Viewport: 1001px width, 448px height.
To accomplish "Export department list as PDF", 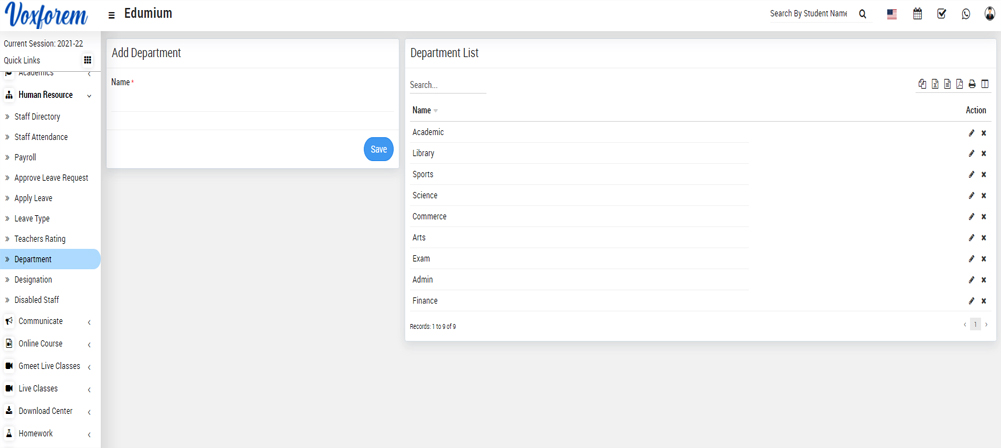I will pyautogui.click(x=960, y=85).
